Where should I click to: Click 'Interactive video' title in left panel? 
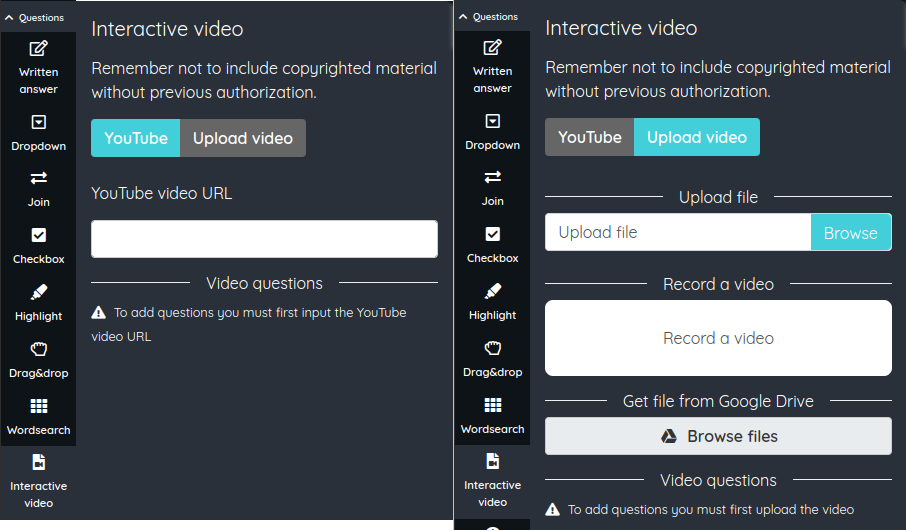pyautogui.click(x=167, y=29)
